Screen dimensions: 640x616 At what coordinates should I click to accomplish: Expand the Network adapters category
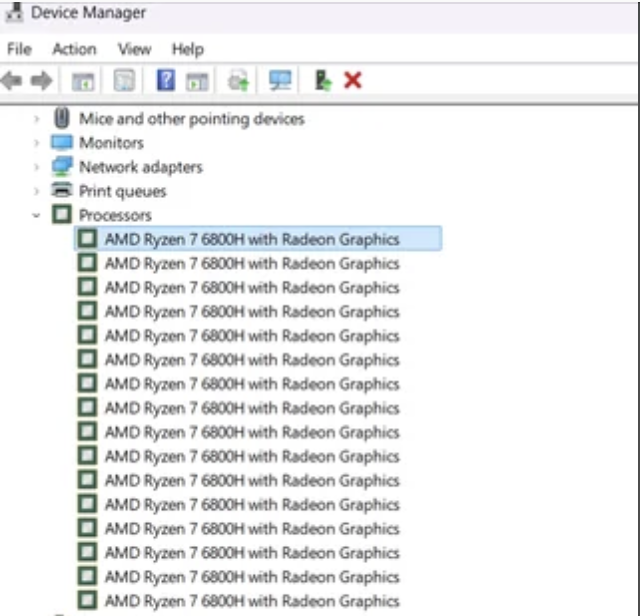pyautogui.click(x=36, y=167)
